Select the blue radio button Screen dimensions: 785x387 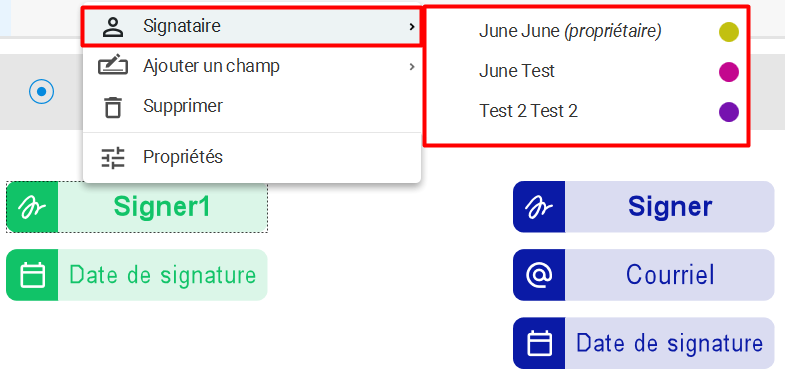point(41,92)
